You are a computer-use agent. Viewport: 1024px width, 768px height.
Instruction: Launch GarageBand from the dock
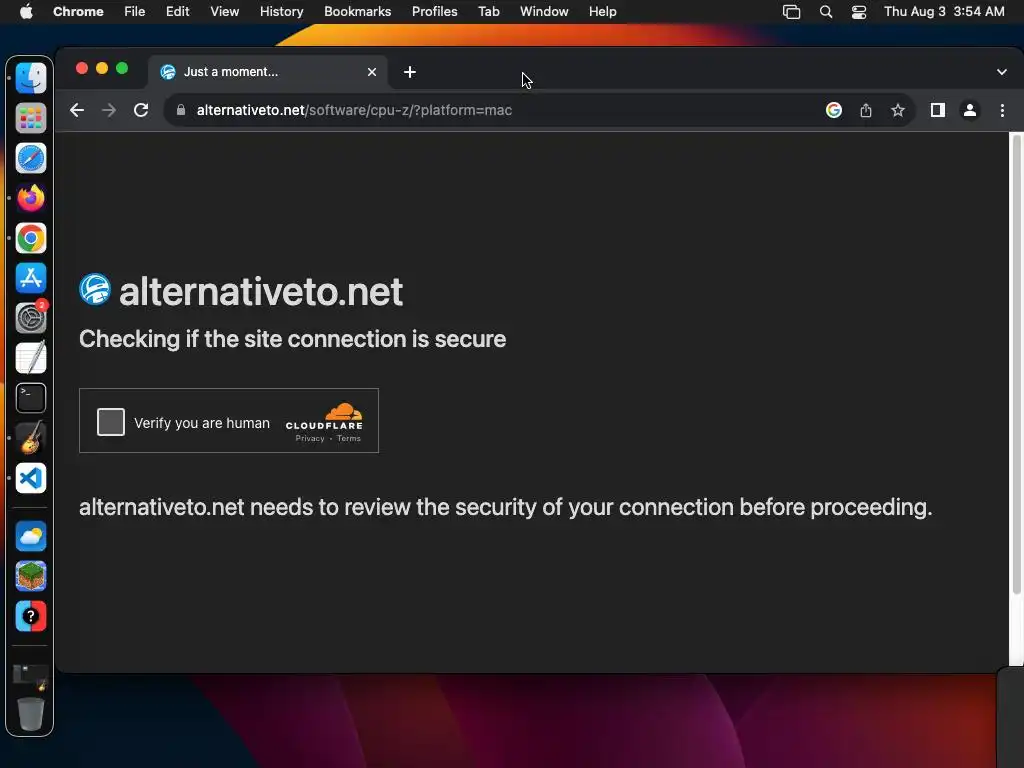(31, 438)
